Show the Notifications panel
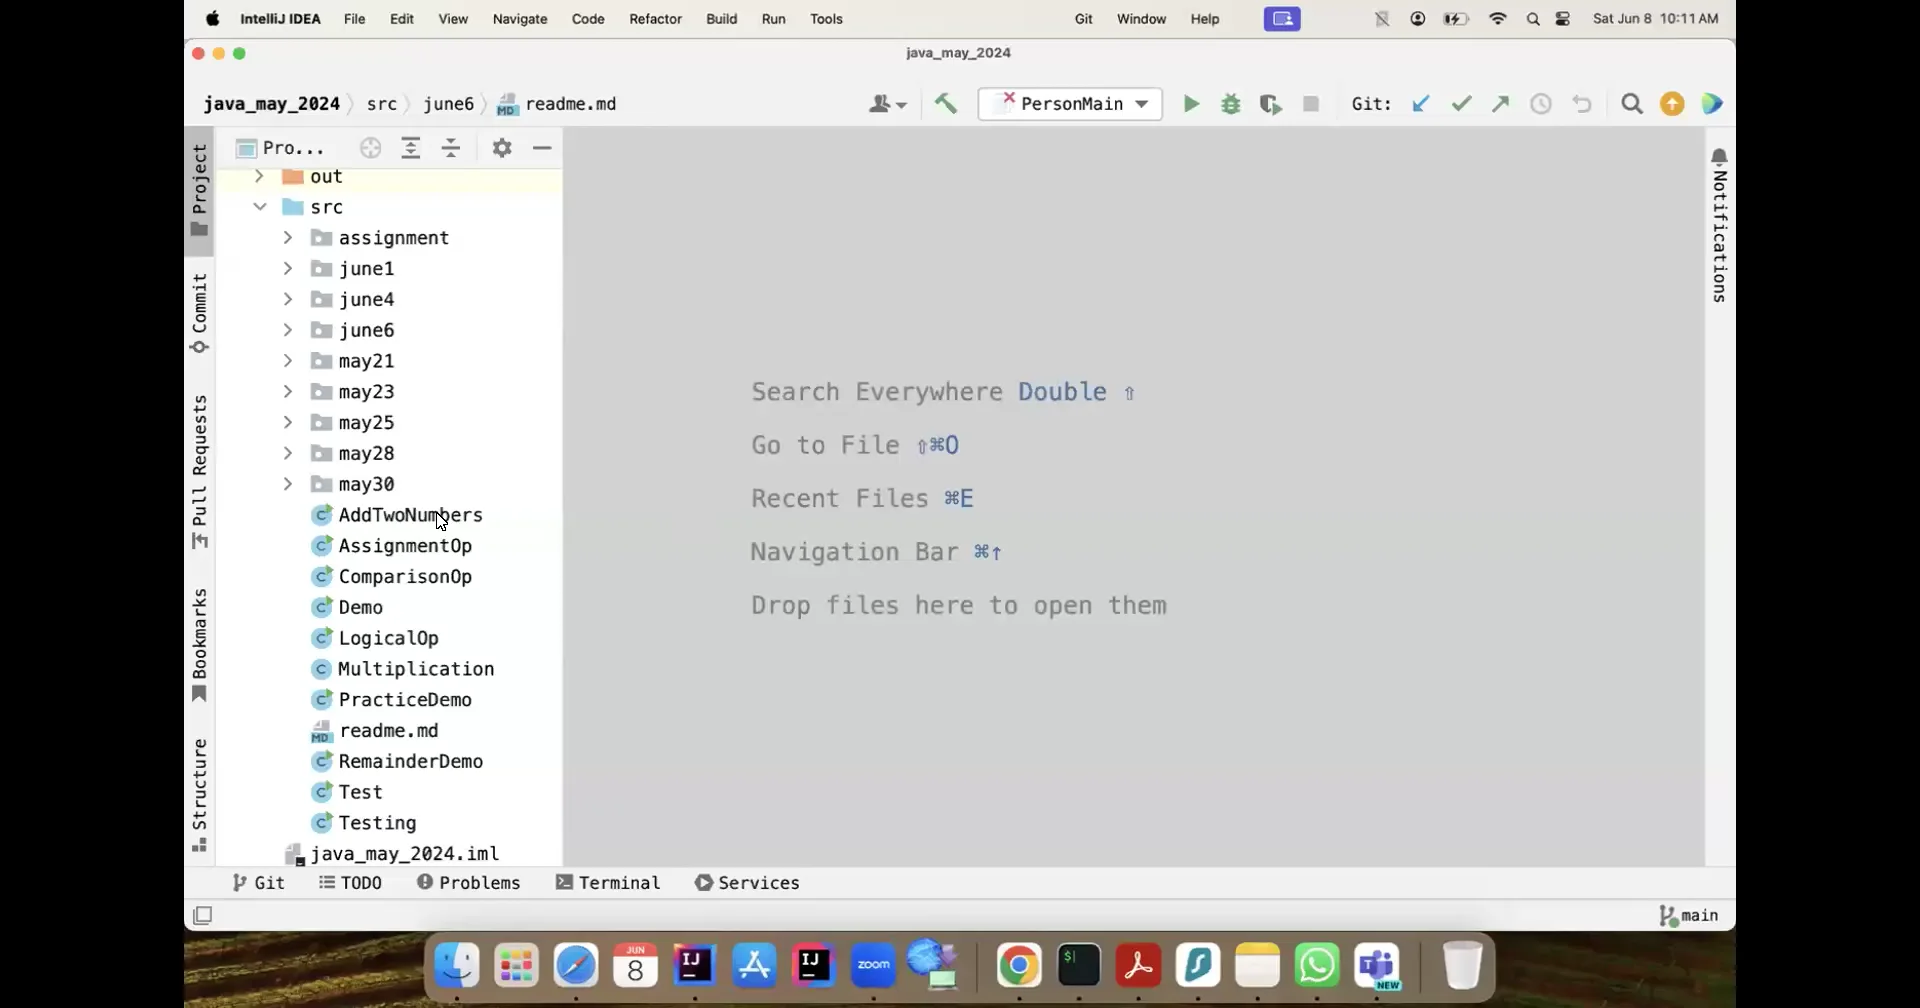The height and width of the screenshot is (1008, 1920). click(x=1719, y=225)
